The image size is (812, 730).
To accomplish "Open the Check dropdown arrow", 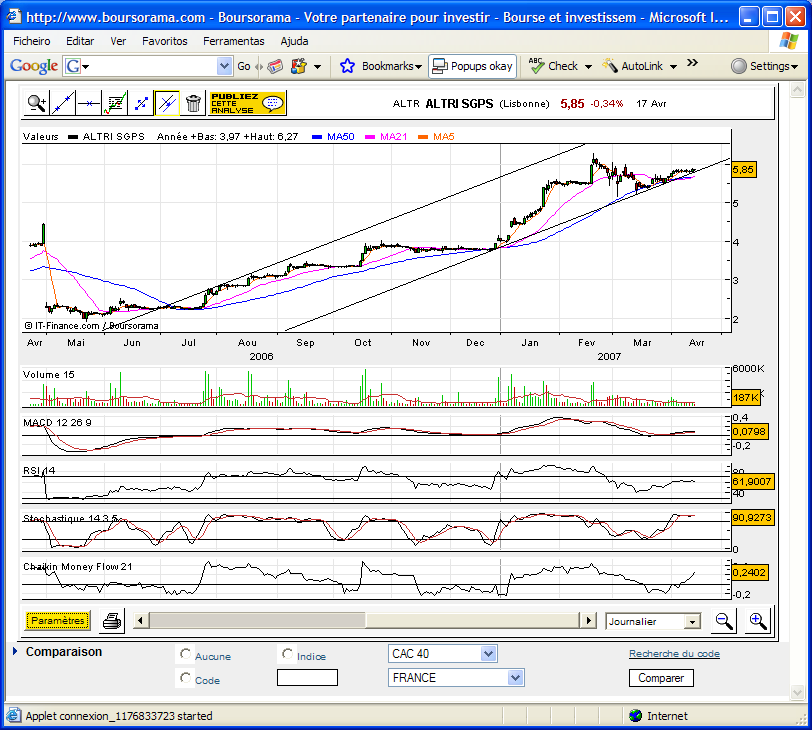I will [x=588, y=67].
